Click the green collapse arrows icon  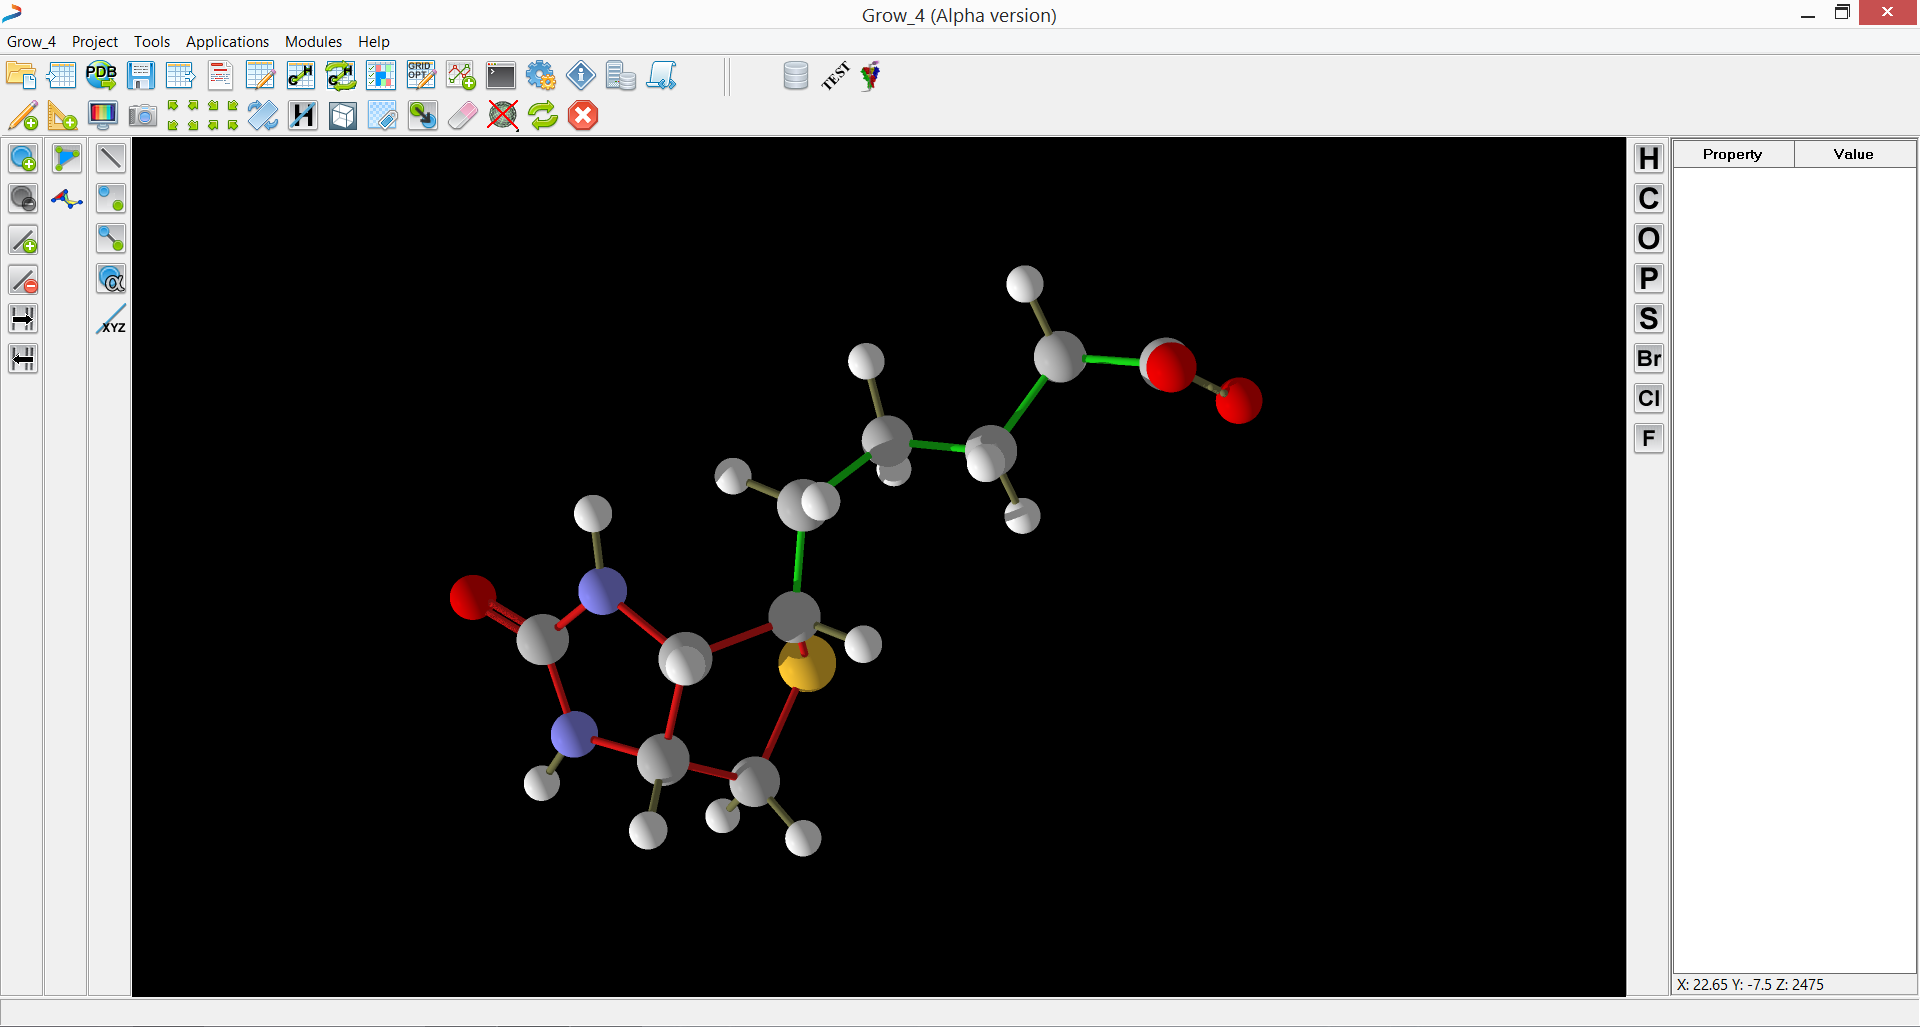click(223, 116)
